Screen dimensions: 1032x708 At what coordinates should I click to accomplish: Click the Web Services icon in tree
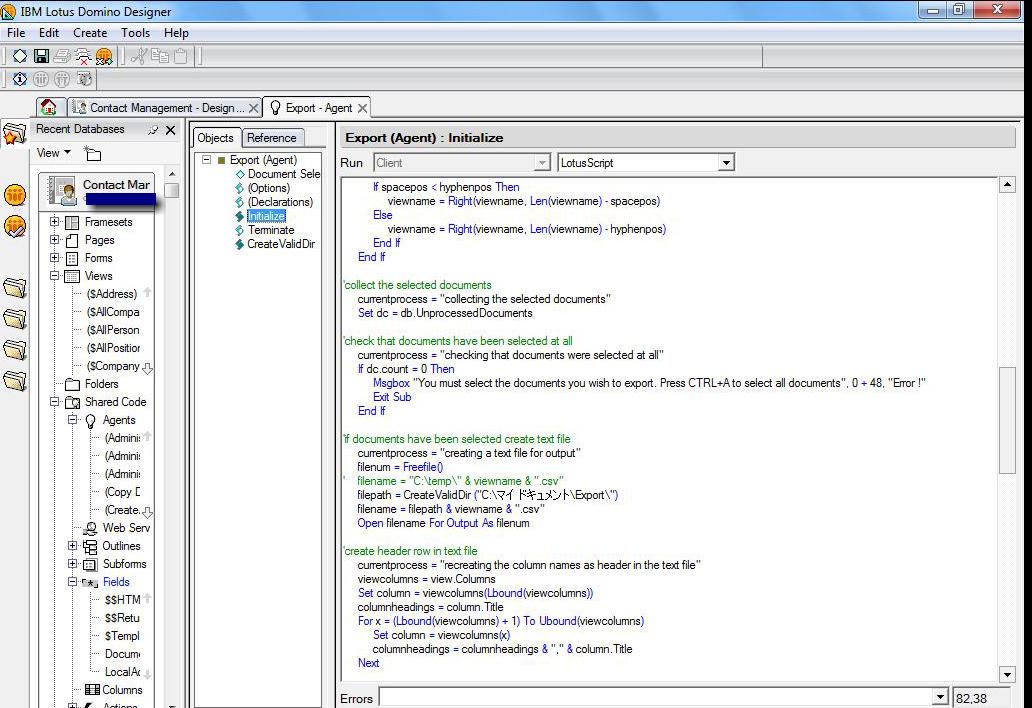(x=90, y=528)
